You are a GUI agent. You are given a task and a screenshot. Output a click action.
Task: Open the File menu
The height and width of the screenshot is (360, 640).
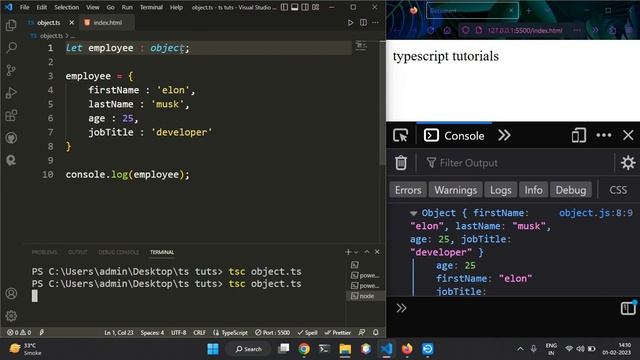tap(24, 7)
